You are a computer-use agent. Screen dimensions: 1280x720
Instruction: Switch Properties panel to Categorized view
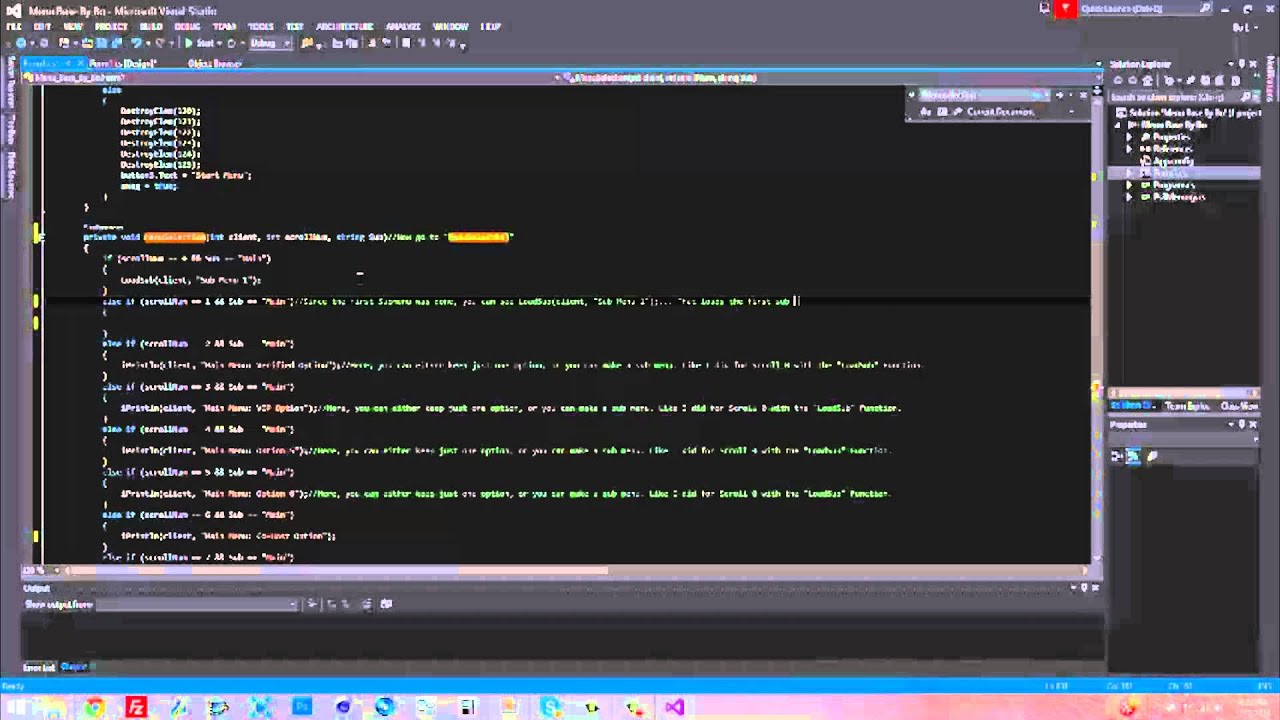coord(1117,456)
